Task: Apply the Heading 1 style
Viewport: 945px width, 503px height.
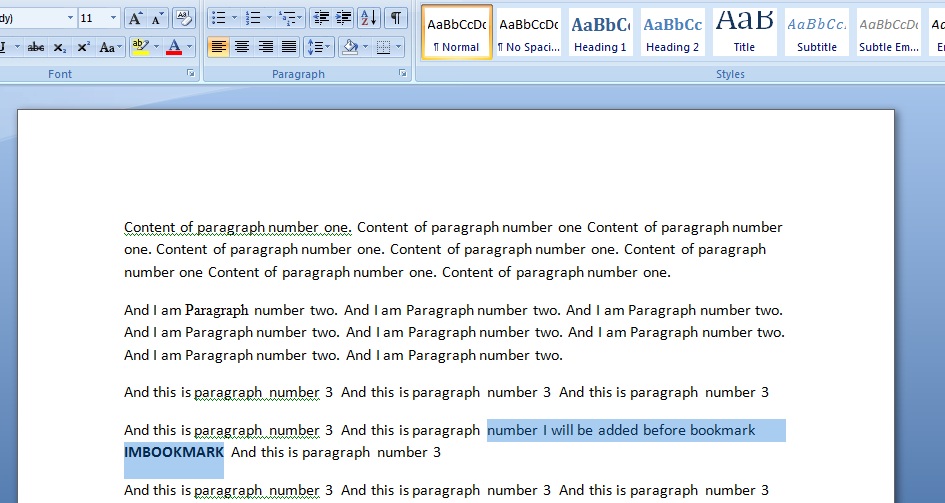Action: 600,33
